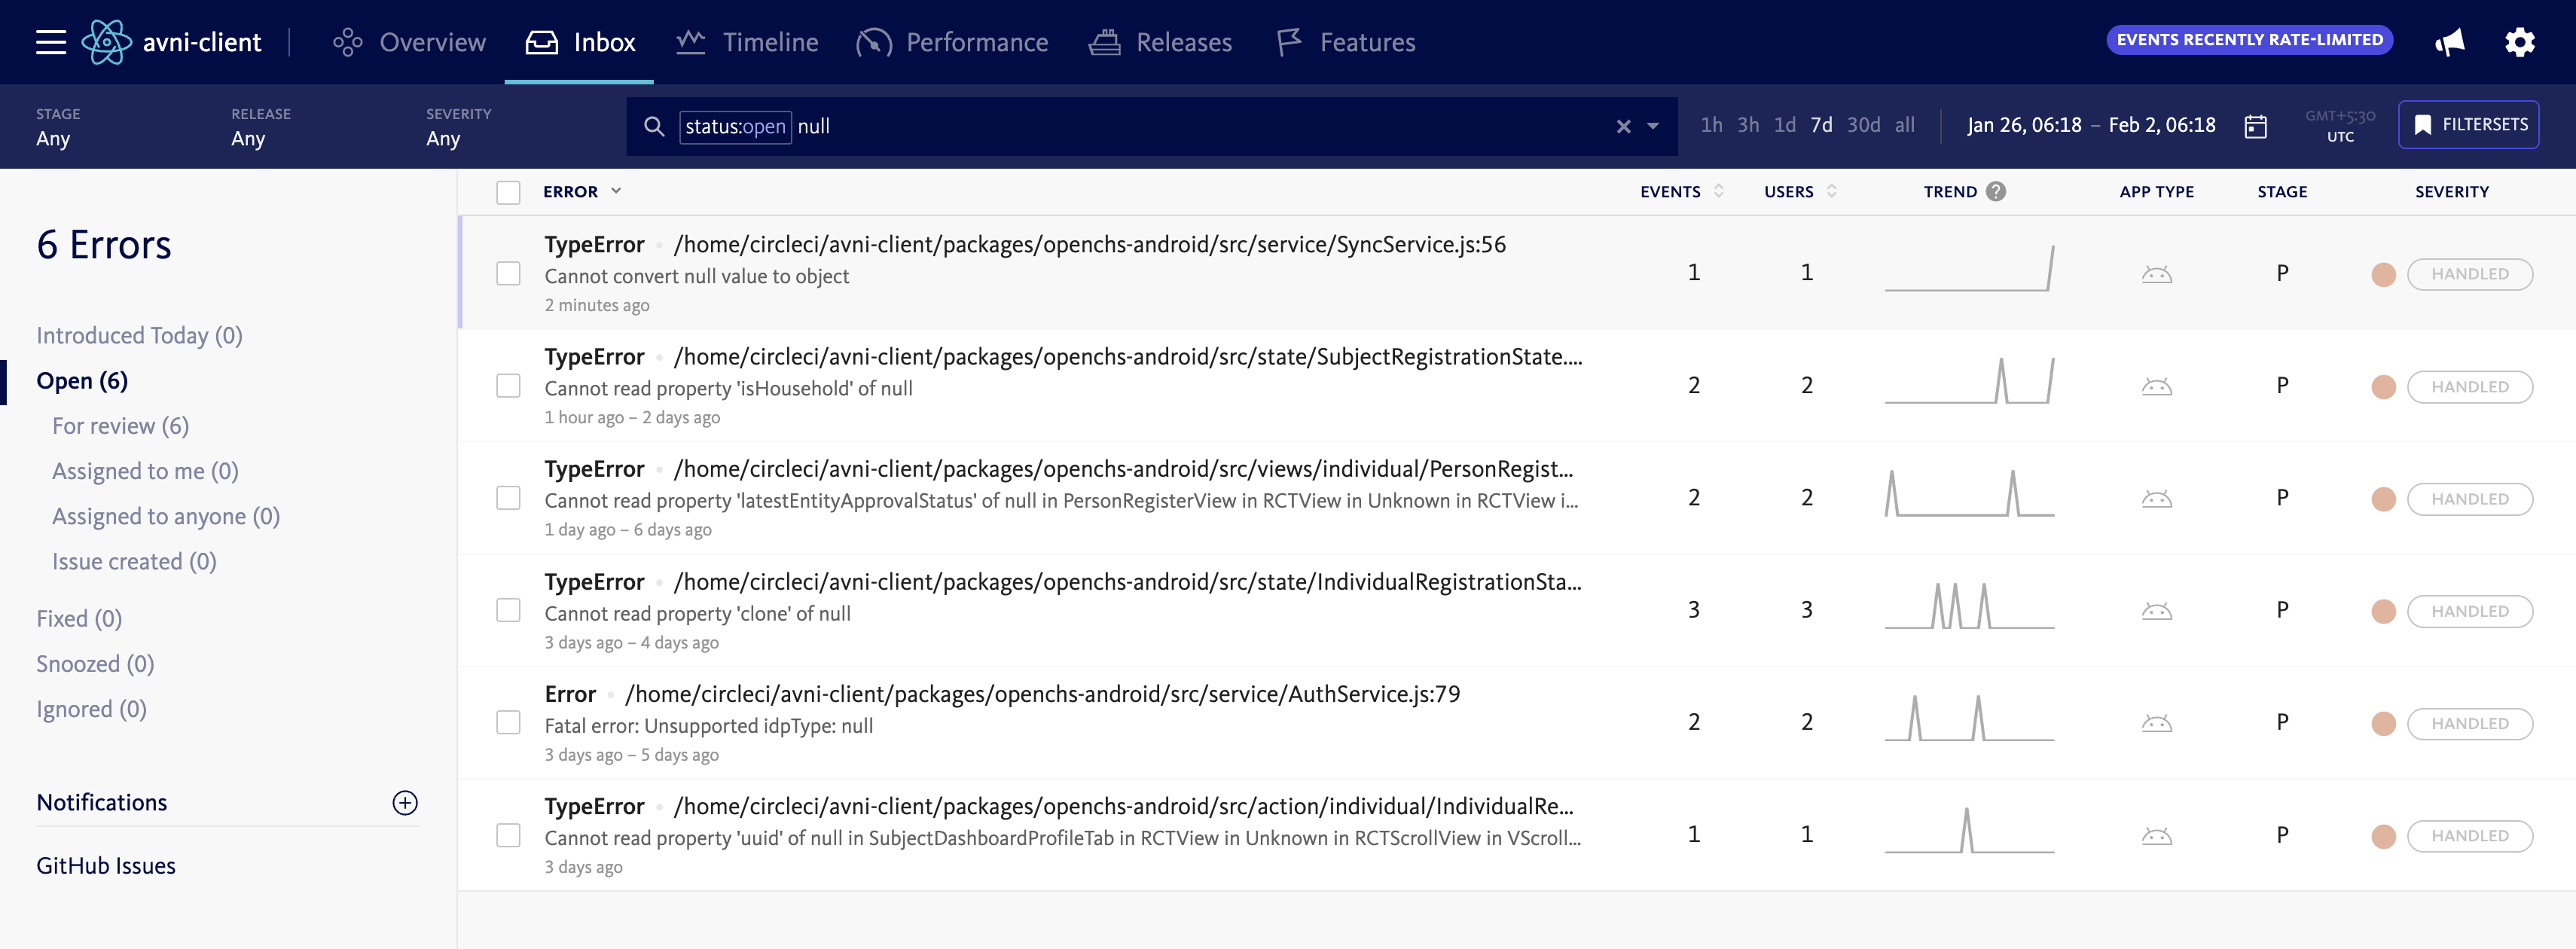The height and width of the screenshot is (949, 2576).
Task: Open the hamburger navigation menu
Action: pos(50,42)
